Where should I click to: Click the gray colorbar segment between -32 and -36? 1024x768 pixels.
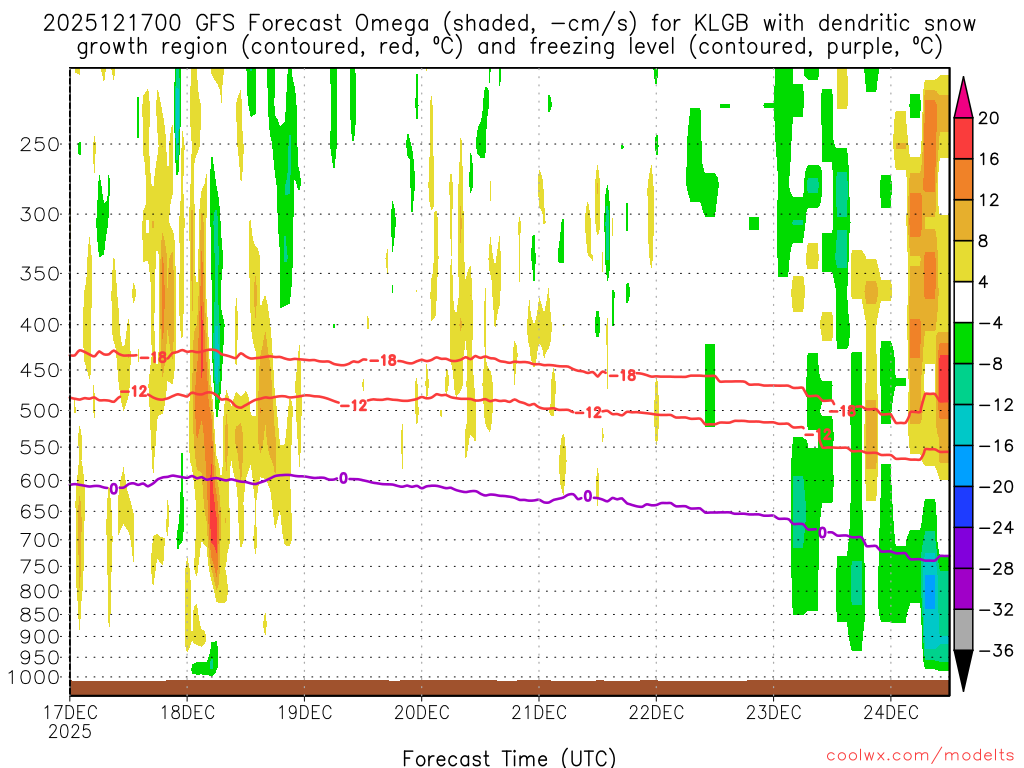[x=963, y=630]
